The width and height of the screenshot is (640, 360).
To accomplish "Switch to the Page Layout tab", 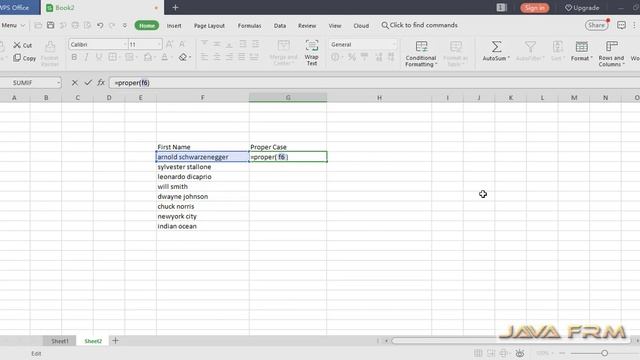I will [209, 26].
